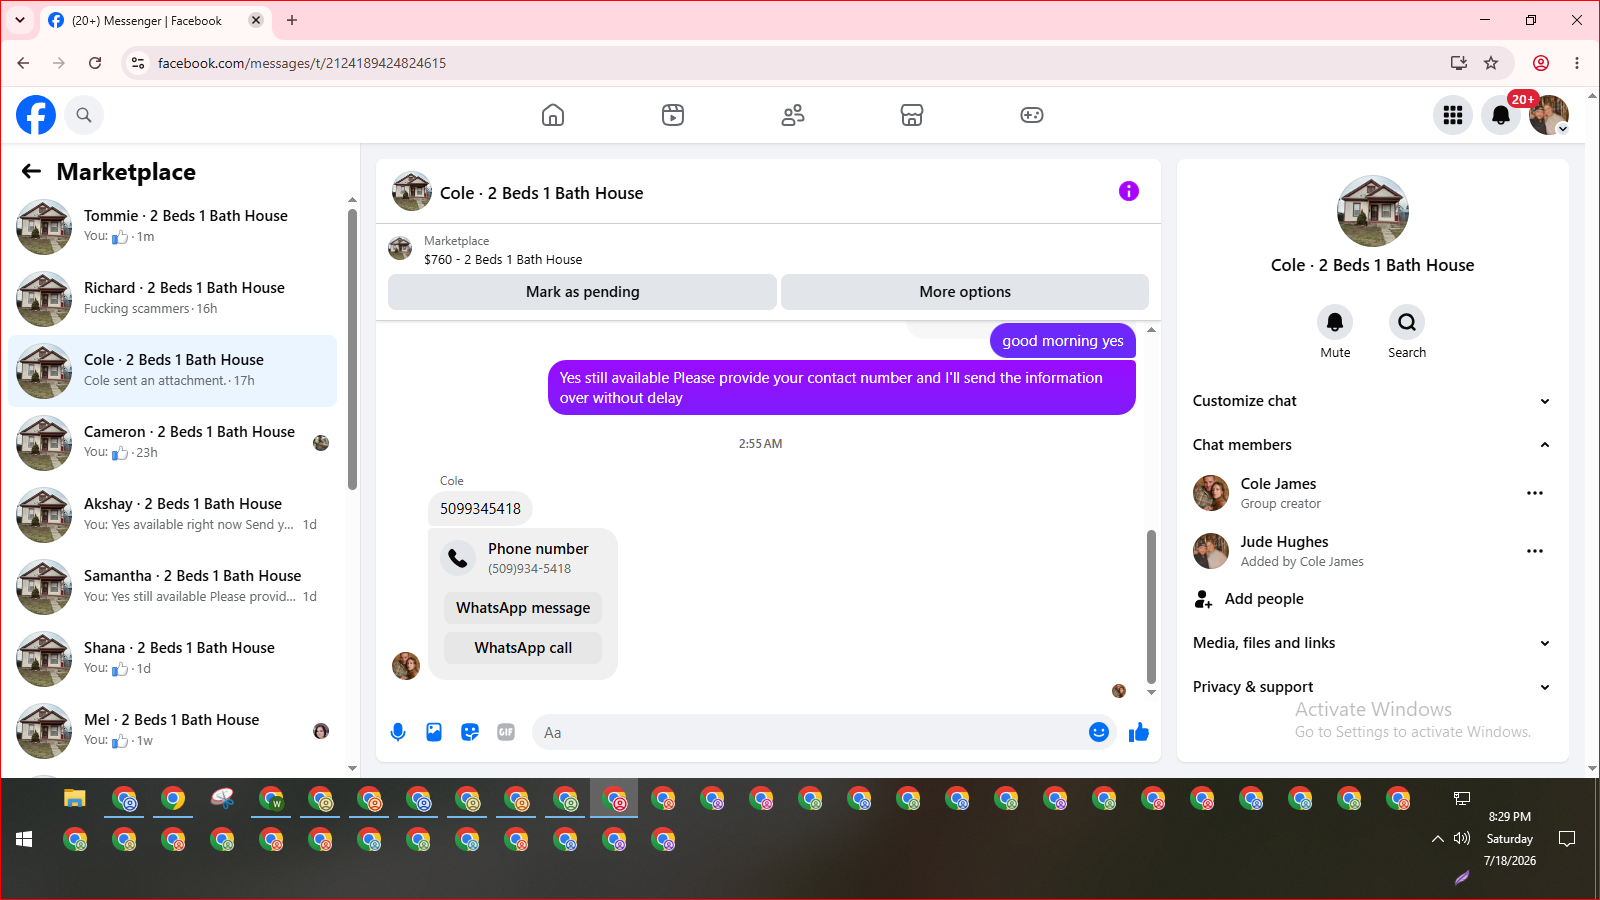
Task: Mute the Cole conversation
Action: (1335, 322)
